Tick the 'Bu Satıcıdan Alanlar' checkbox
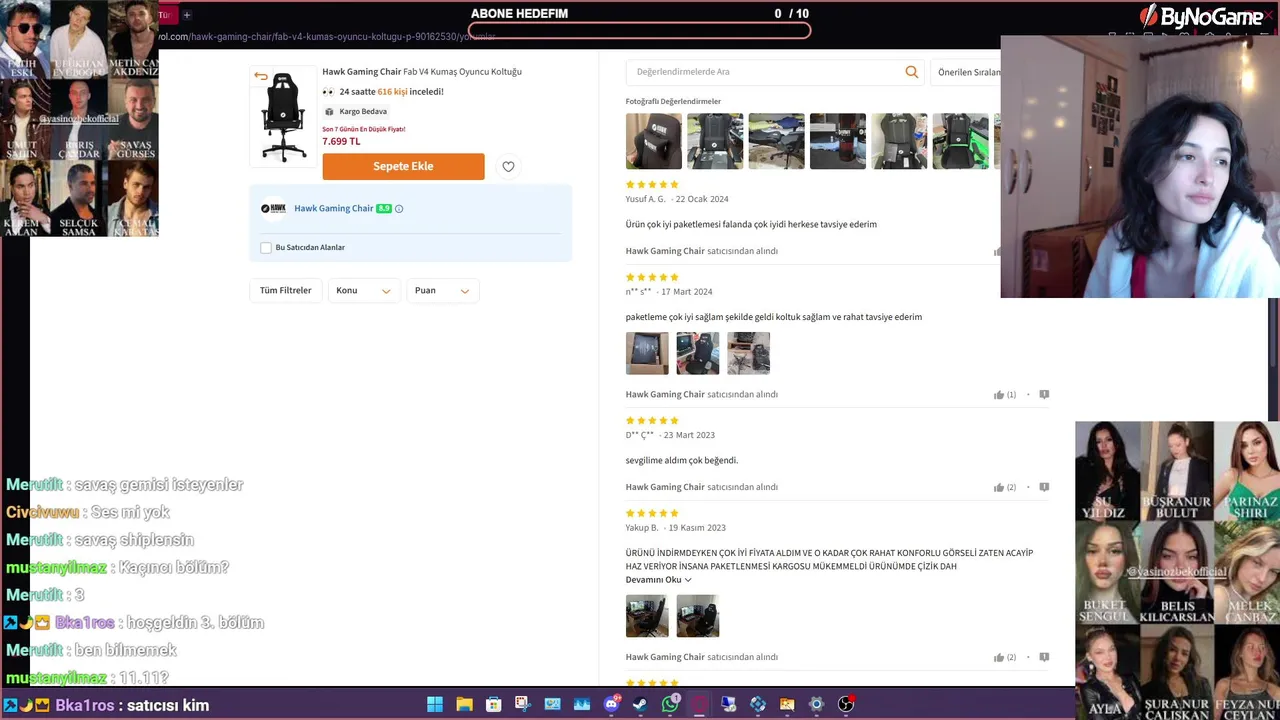 (x=266, y=248)
